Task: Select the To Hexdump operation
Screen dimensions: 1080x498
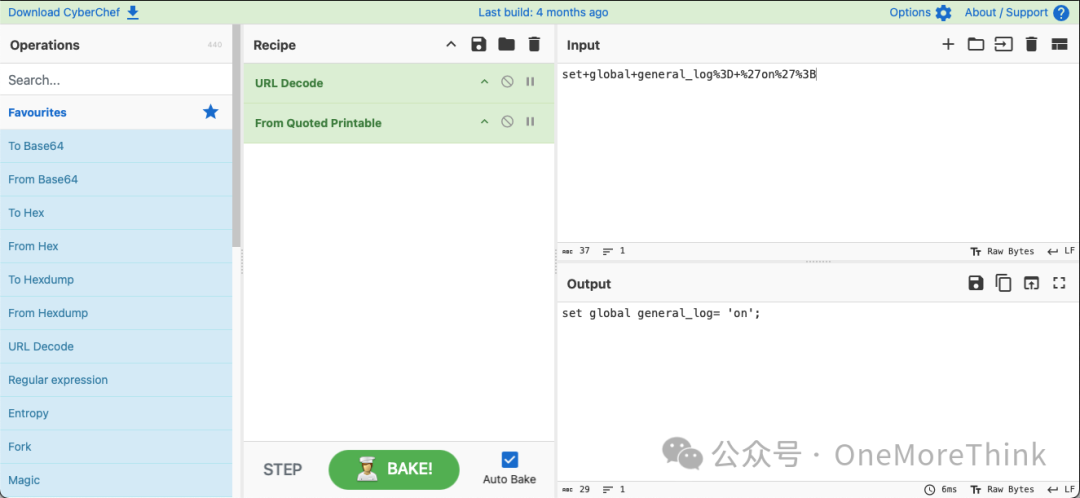Action: coord(116,280)
